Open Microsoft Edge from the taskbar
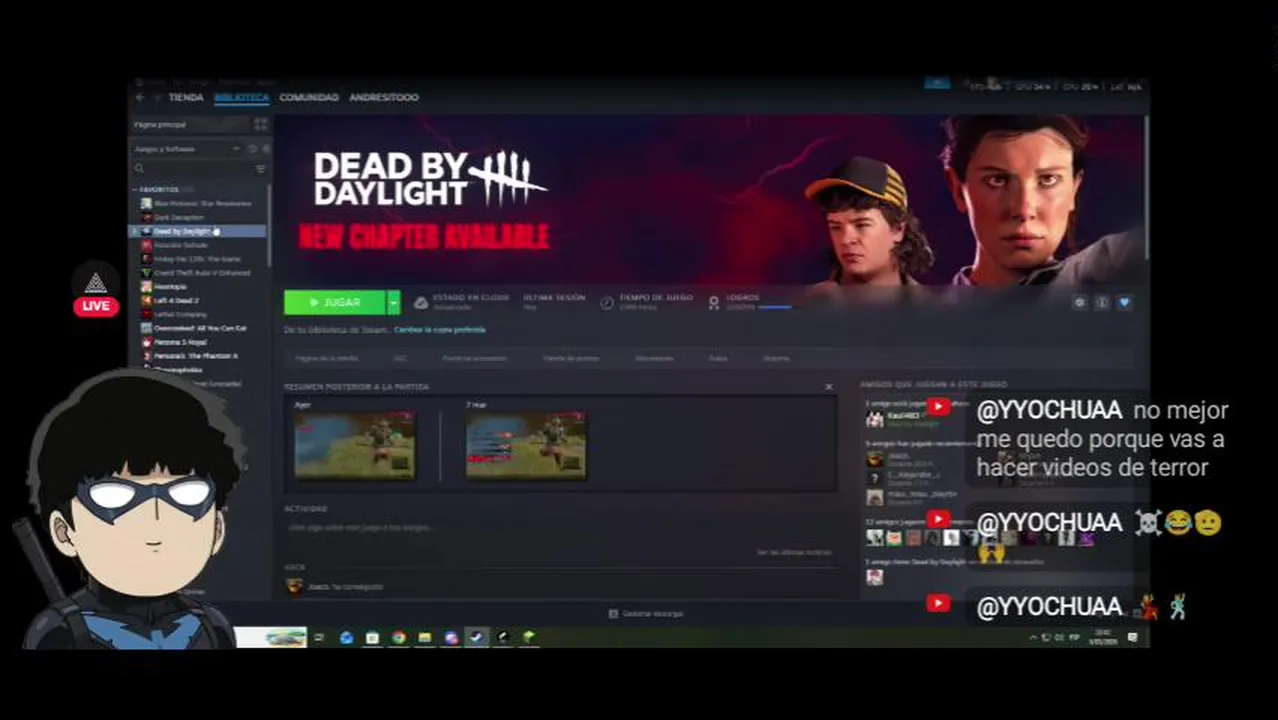The height and width of the screenshot is (720, 1278). [x=346, y=637]
